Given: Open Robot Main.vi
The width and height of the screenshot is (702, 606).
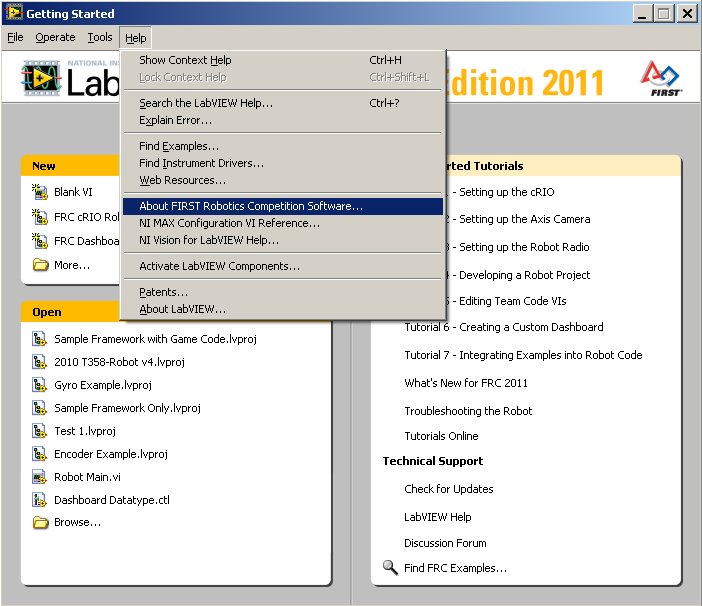Looking at the screenshot, I should point(87,477).
